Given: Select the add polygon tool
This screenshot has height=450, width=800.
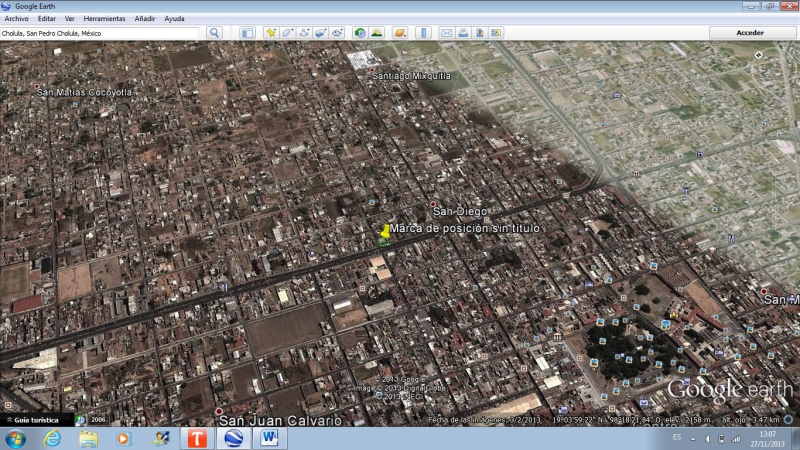Looking at the screenshot, I should point(287,33).
